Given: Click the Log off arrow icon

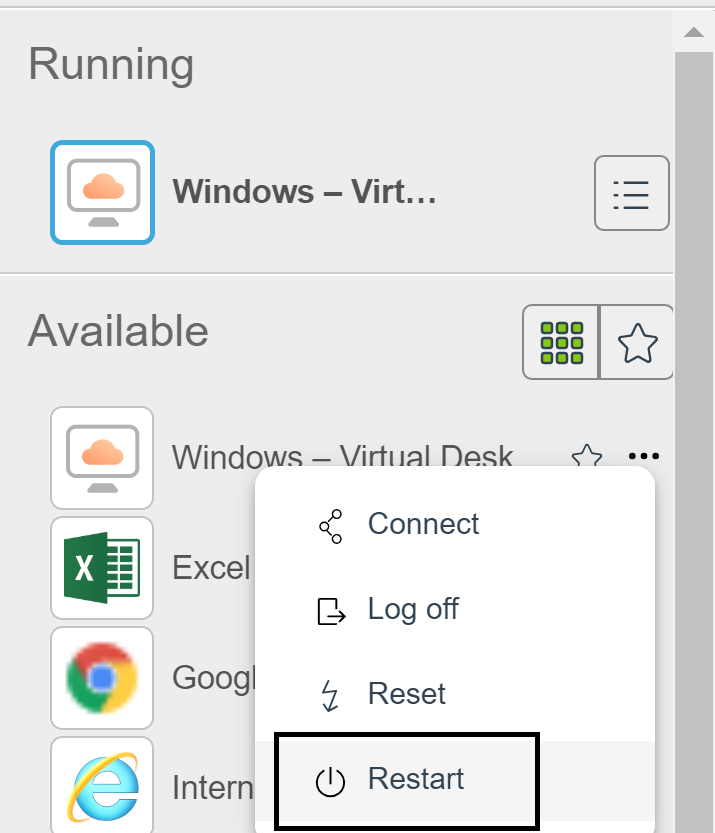Looking at the screenshot, I should click(331, 611).
